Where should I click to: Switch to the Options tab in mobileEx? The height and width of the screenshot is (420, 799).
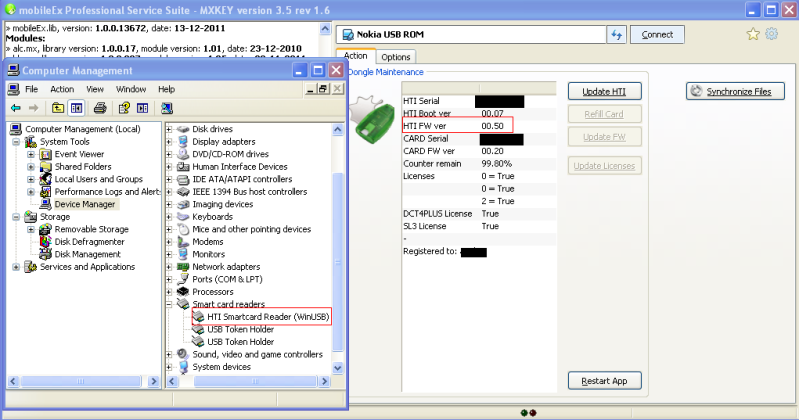[396, 57]
